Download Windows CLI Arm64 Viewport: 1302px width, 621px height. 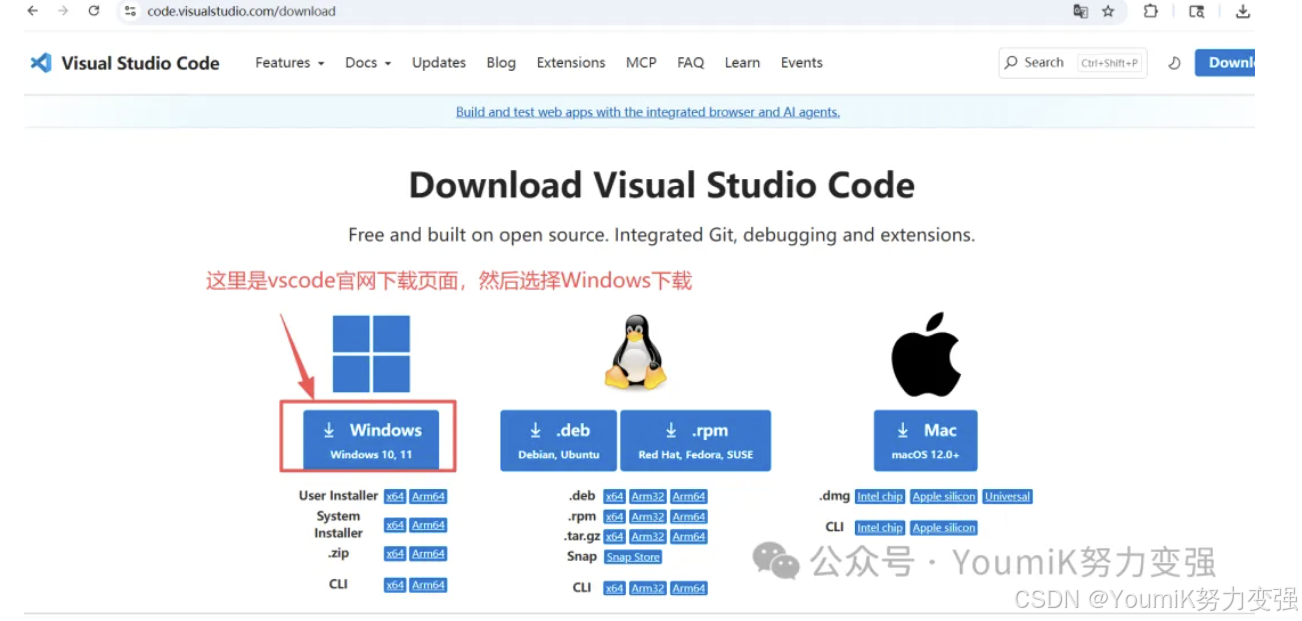[428, 585]
